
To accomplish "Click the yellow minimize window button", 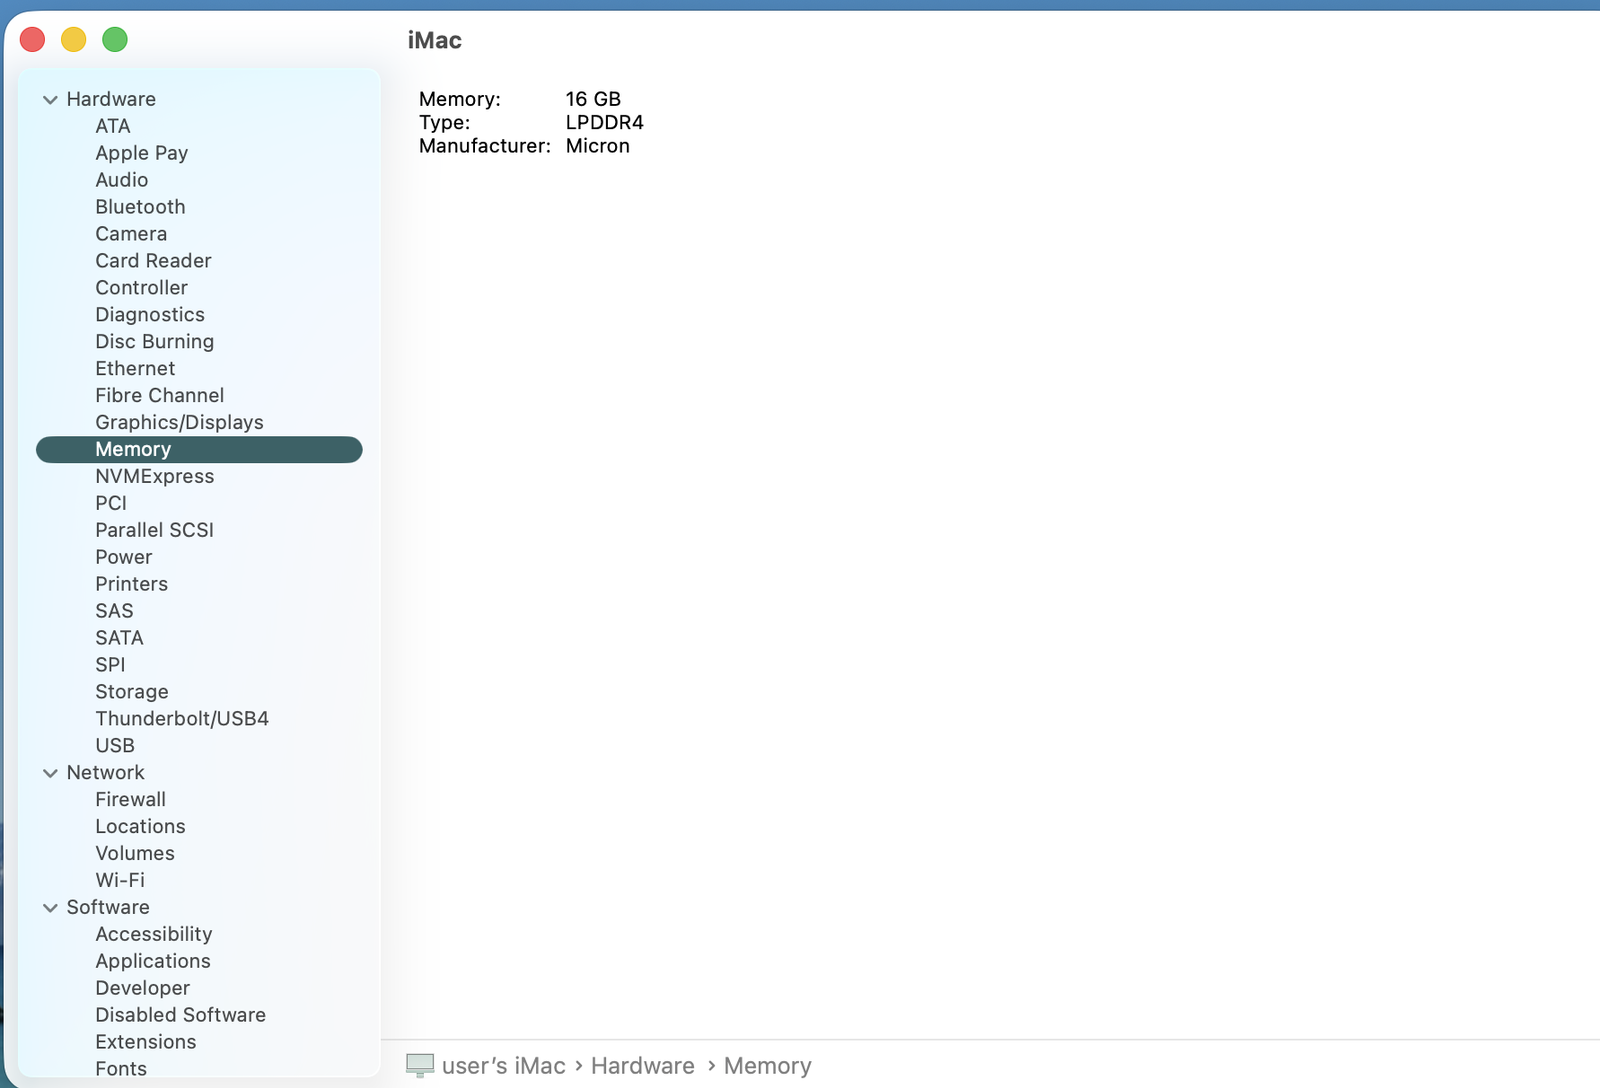I will coord(74,40).
